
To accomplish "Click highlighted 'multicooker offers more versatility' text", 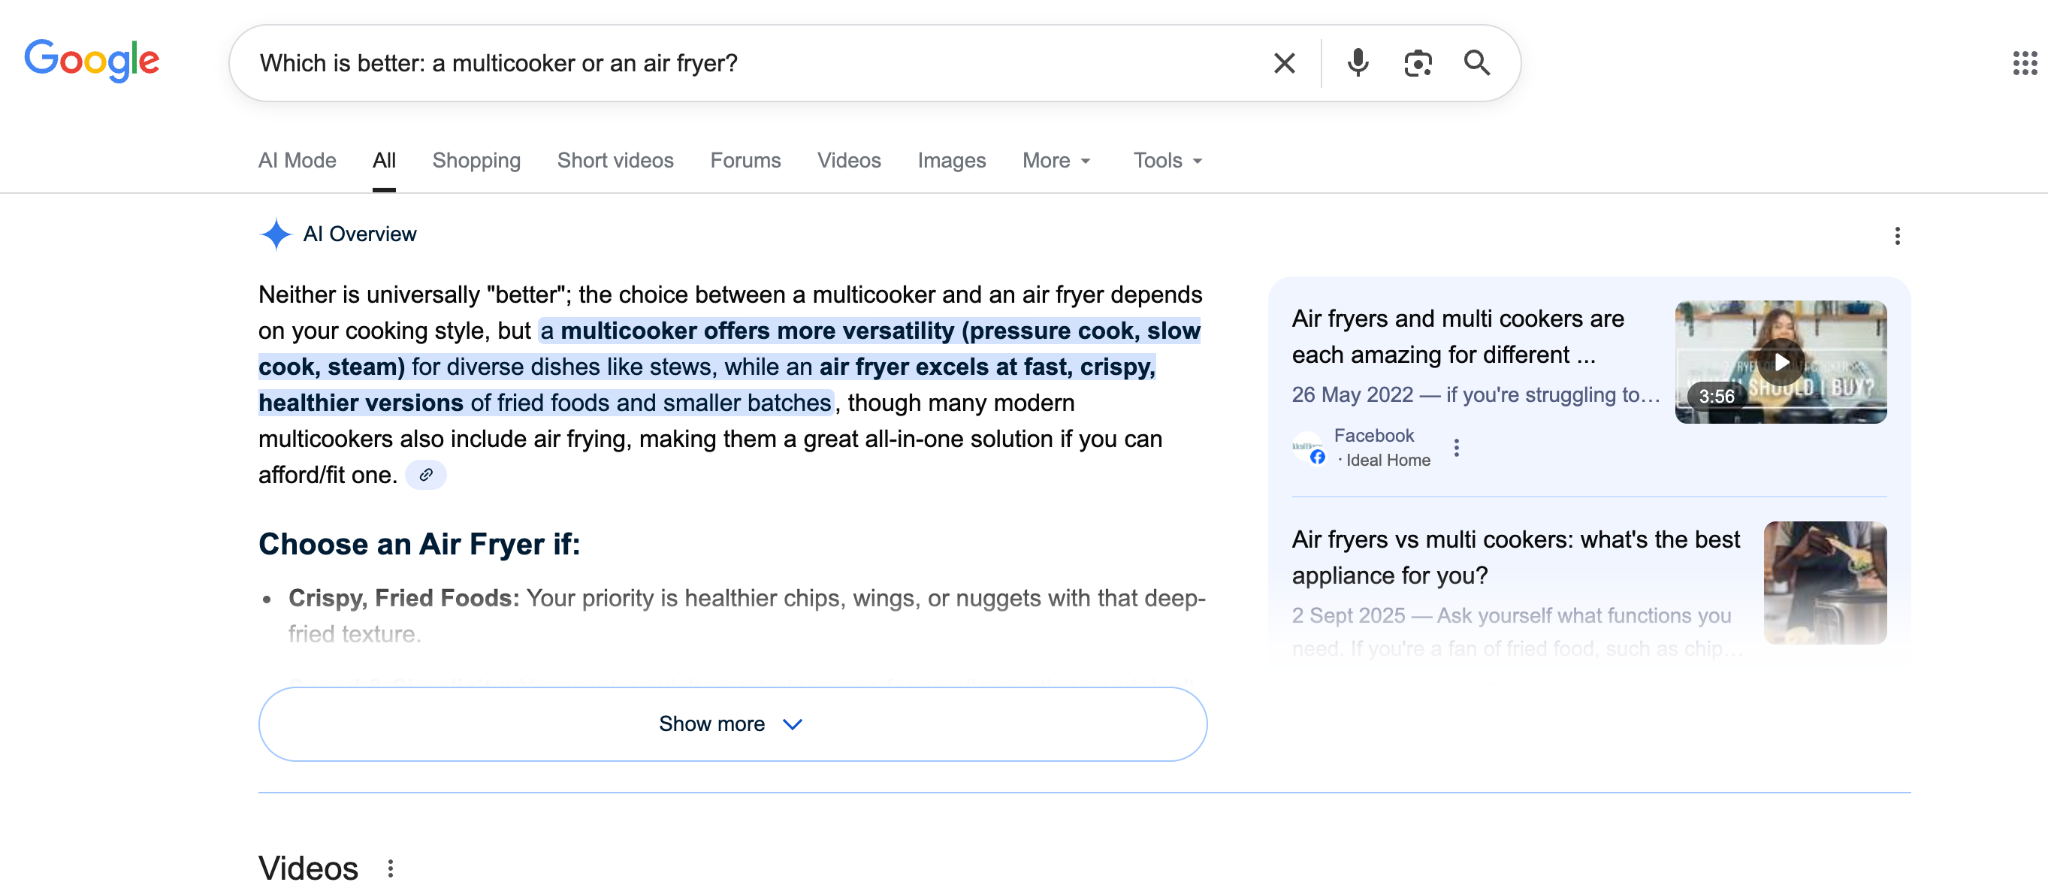I will (x=757, y=331).
